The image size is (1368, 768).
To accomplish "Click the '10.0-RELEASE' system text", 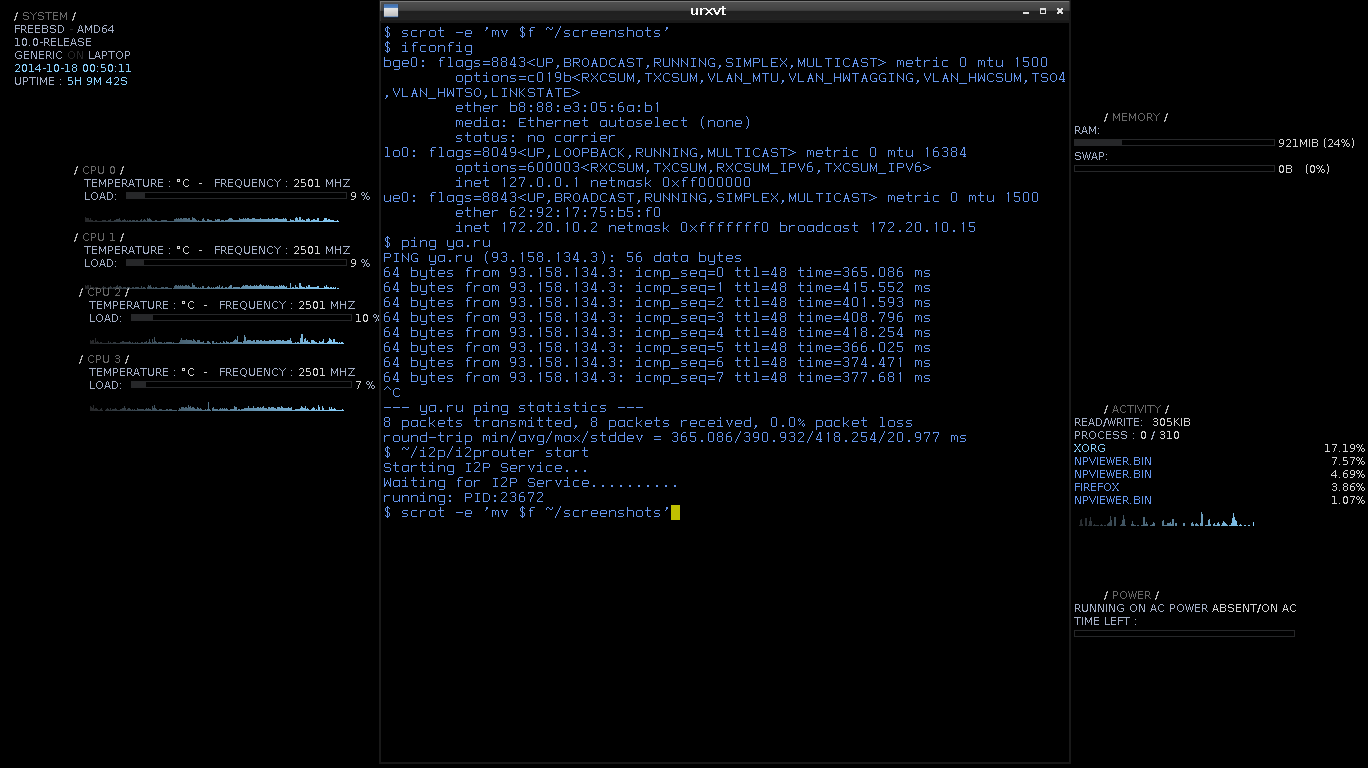I will [x=53, y=43].
